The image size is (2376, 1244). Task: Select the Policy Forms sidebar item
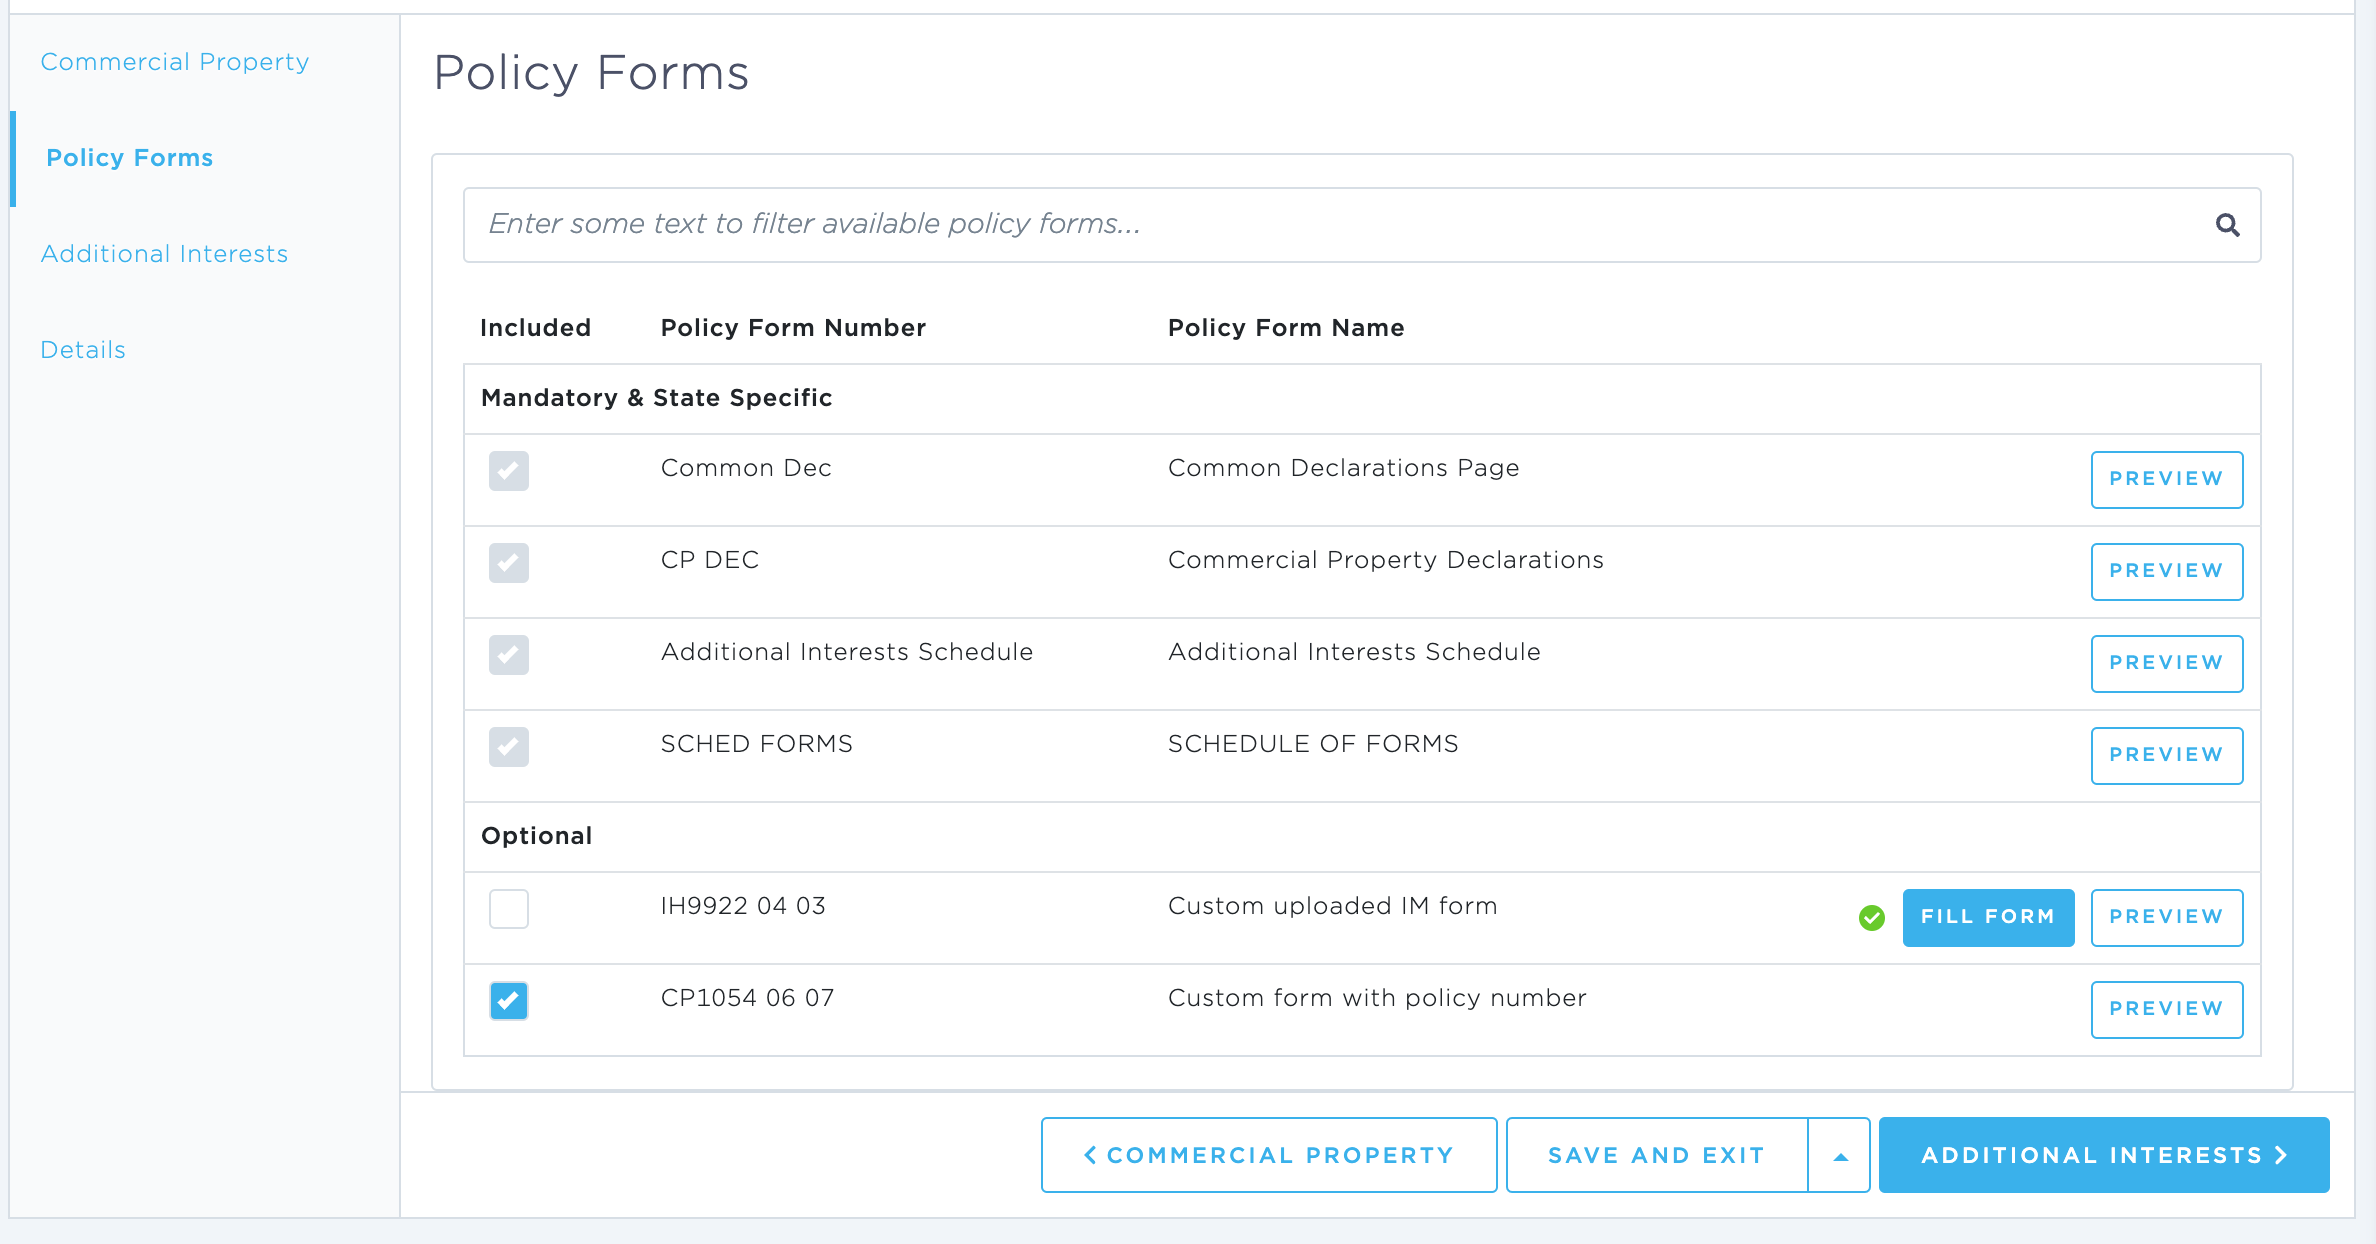click(x=130, y=158)
